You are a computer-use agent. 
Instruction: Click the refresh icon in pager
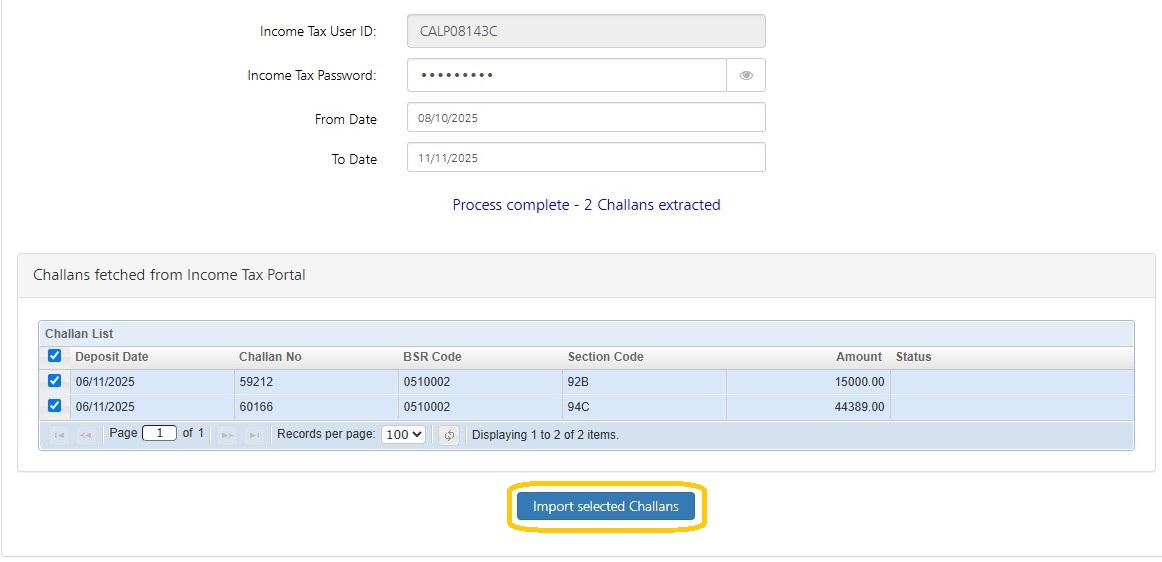pyautogui.click(x=449, y=435)
